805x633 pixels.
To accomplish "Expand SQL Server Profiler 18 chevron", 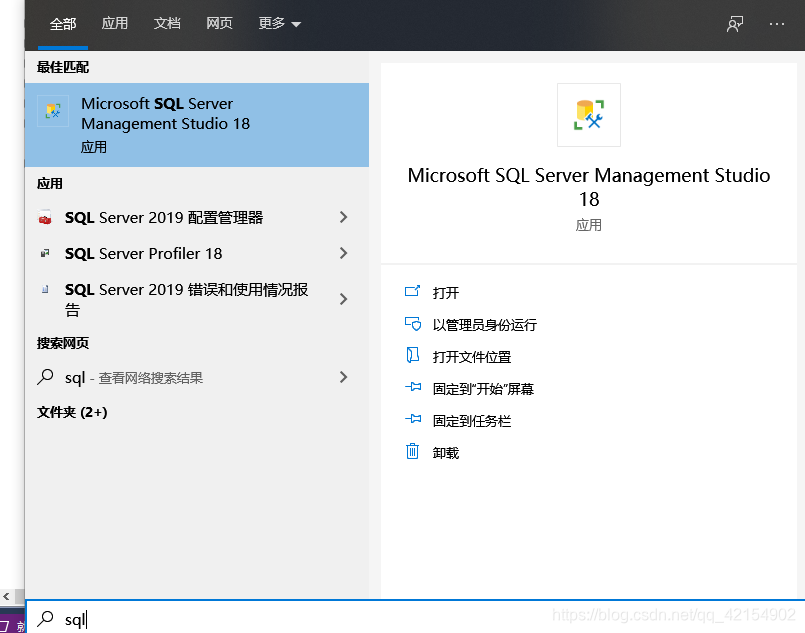I will 343,253.
